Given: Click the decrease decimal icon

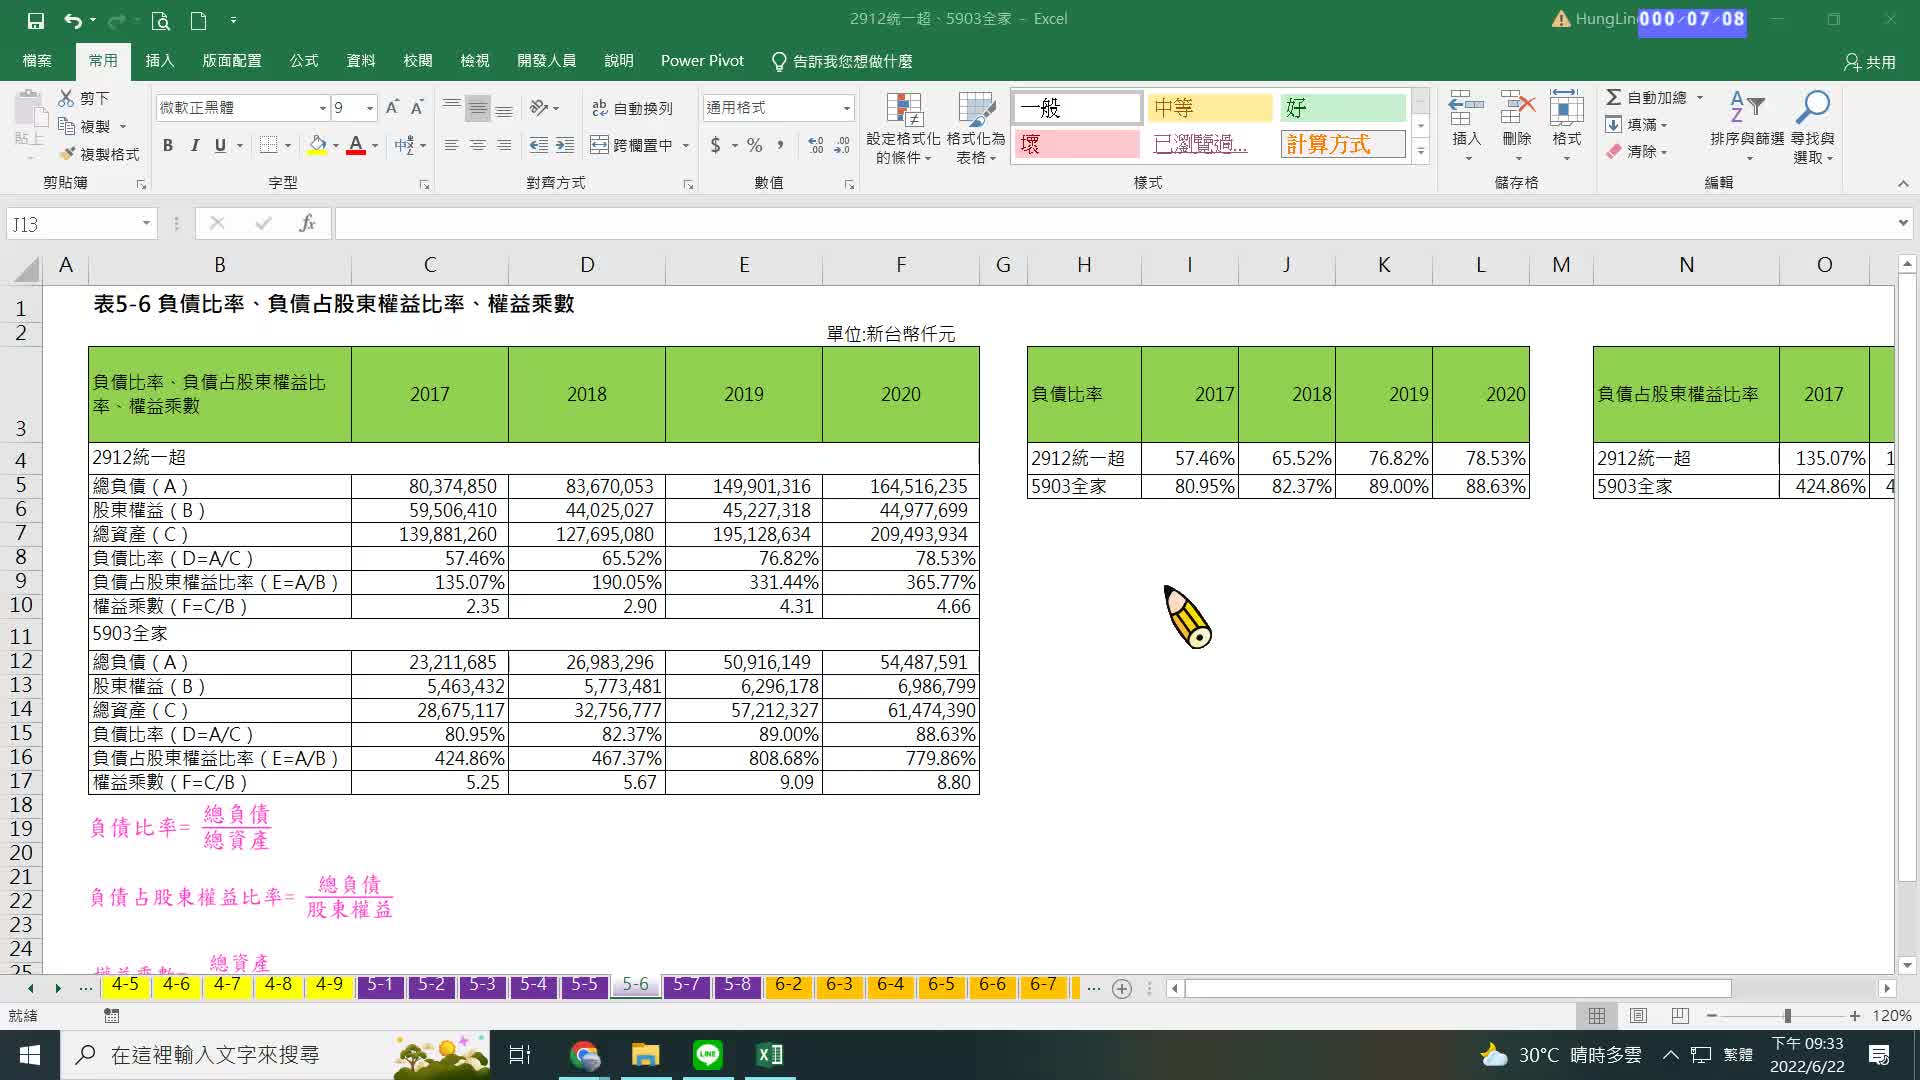Looking at the screenshot, I should [x=842, y=145].
